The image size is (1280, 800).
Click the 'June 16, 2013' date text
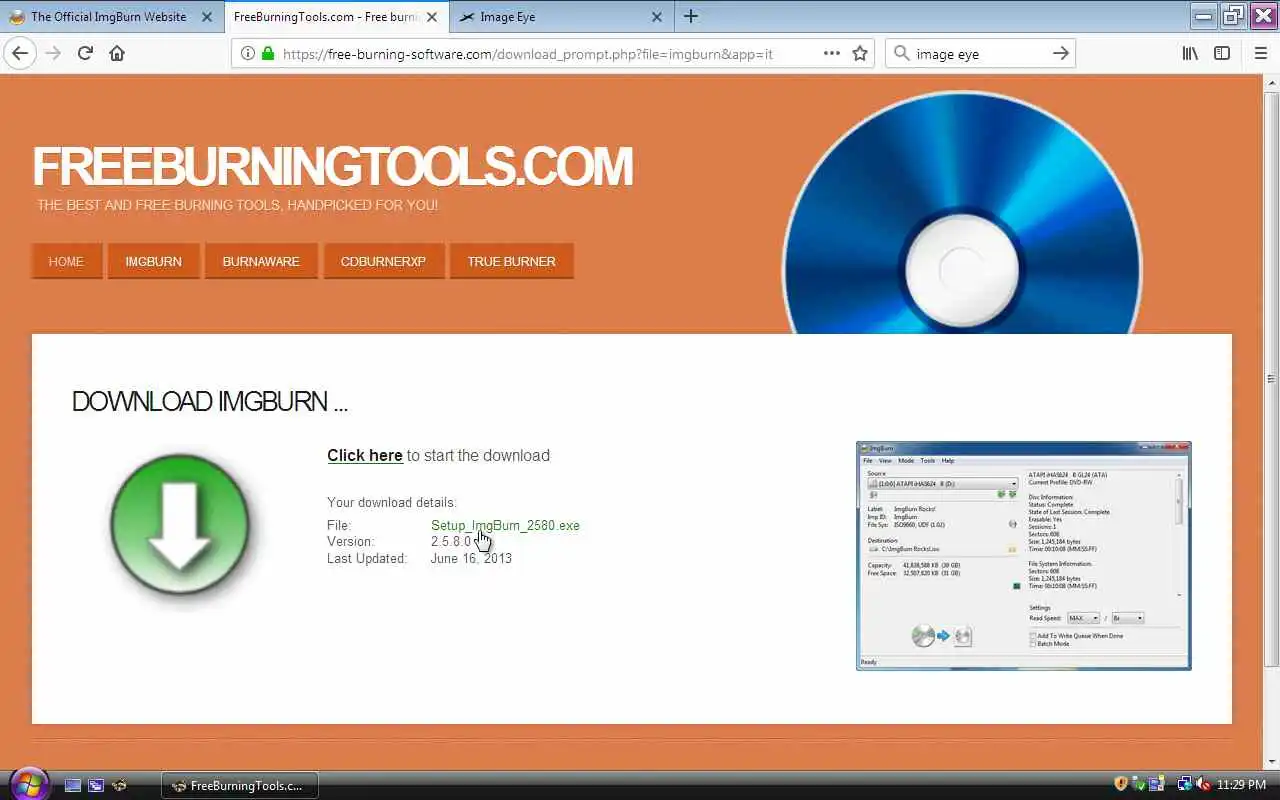tap(471, 558)
